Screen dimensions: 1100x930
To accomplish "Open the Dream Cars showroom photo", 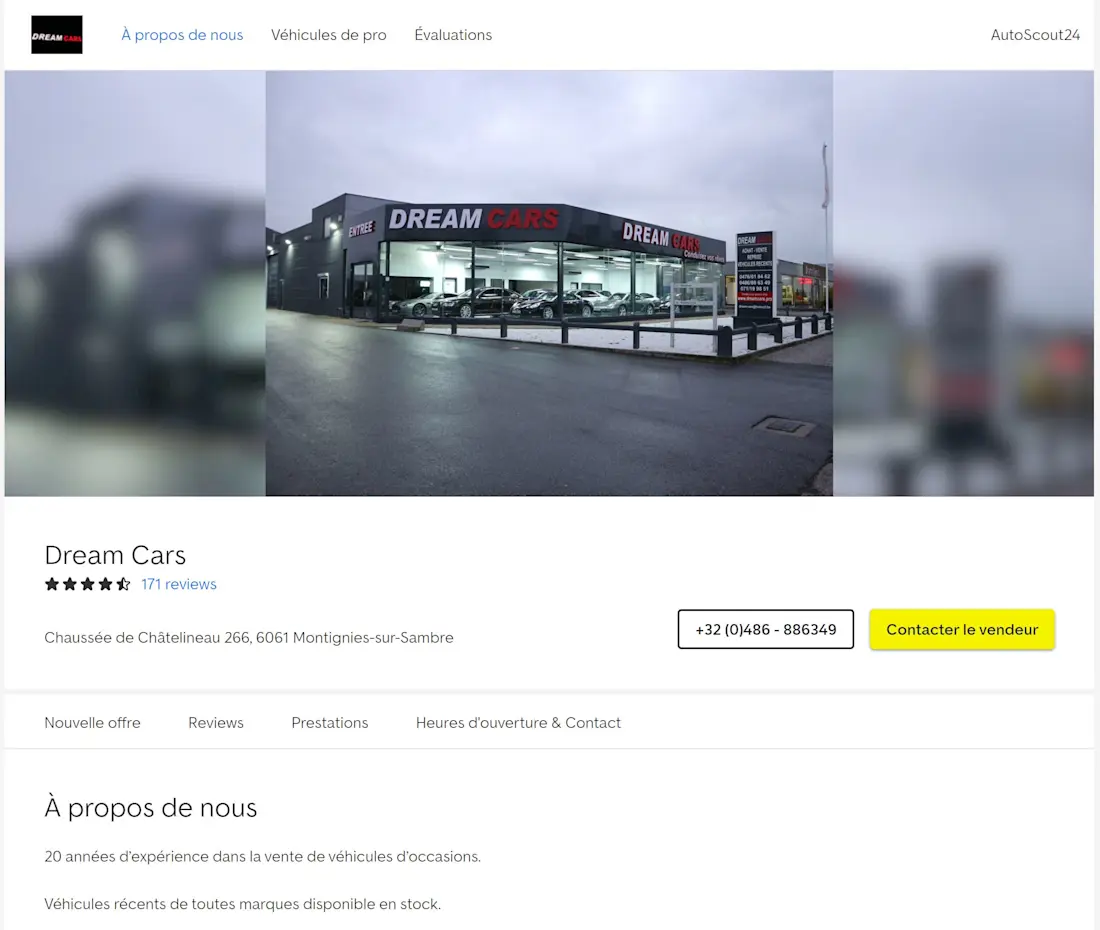I will (x=549, y=283).
